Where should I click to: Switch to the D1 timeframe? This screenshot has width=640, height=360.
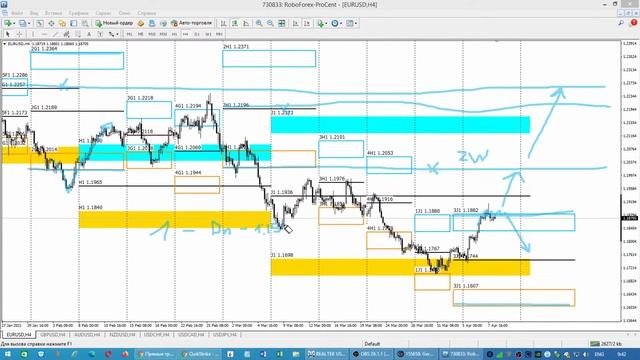(197, 34)
